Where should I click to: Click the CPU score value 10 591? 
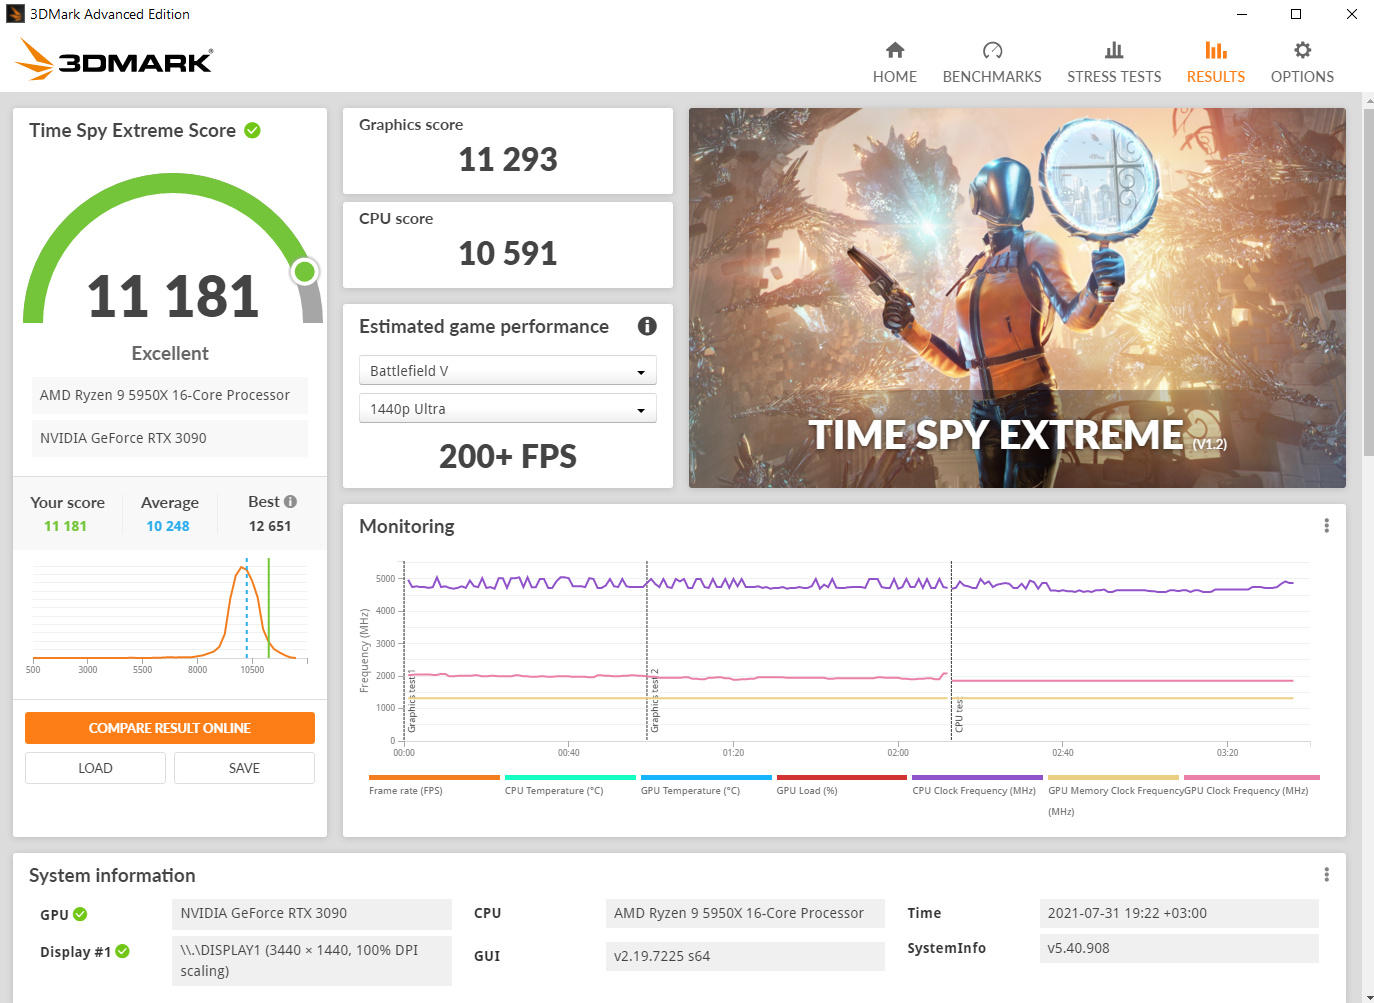point(508,254)
